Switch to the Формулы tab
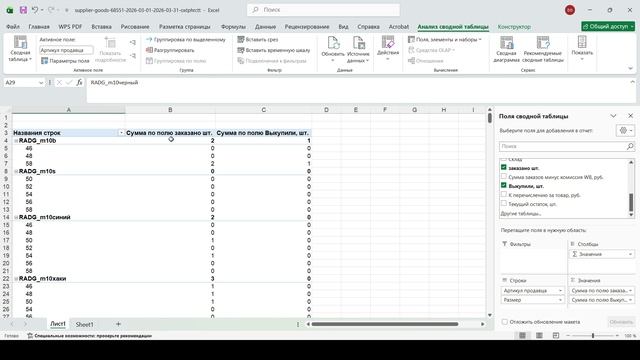The height and width of the screenshot is (360, 640). click(233, 27)
